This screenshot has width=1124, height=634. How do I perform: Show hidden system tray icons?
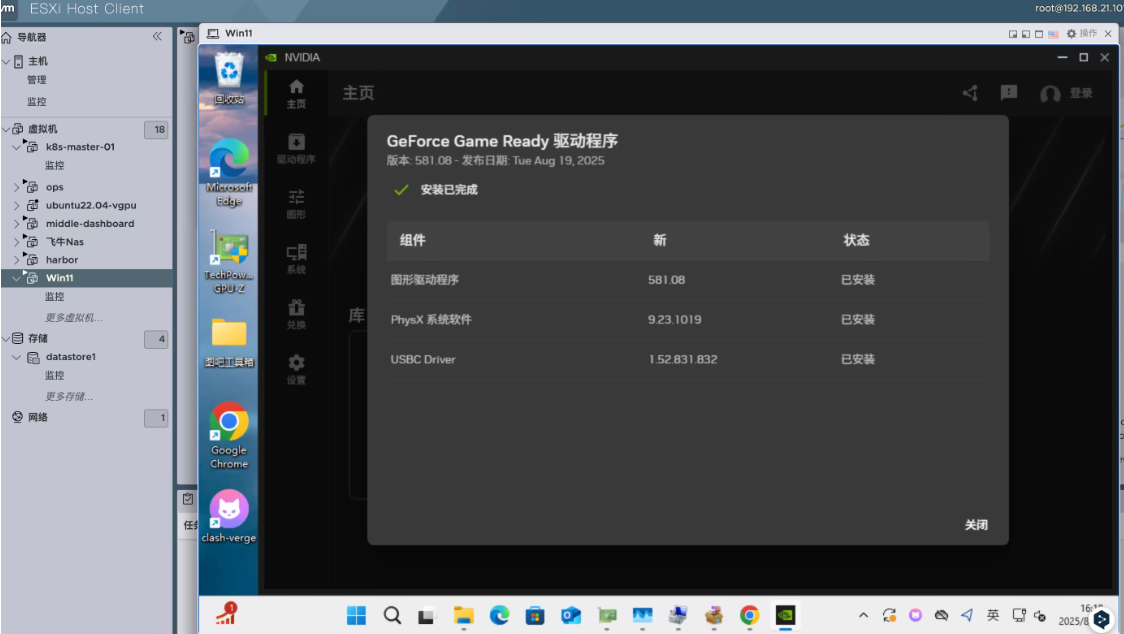(x=863, y=615)
